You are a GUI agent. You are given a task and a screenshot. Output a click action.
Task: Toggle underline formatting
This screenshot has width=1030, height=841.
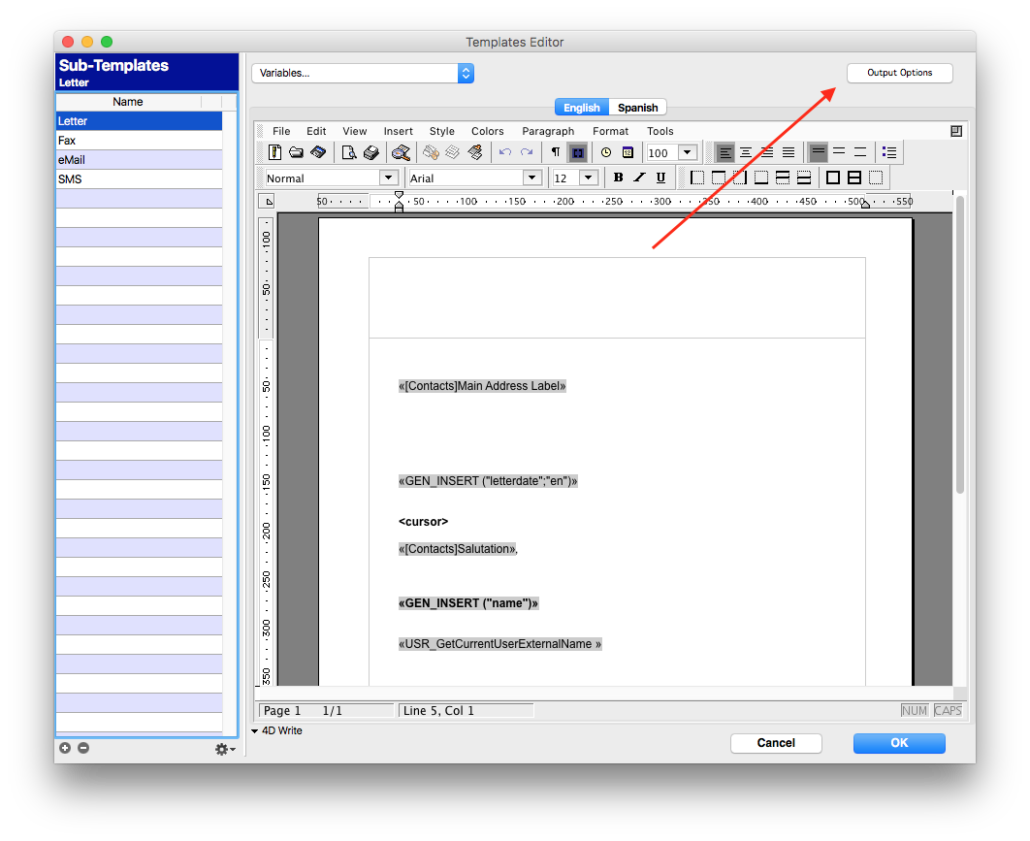660,178
